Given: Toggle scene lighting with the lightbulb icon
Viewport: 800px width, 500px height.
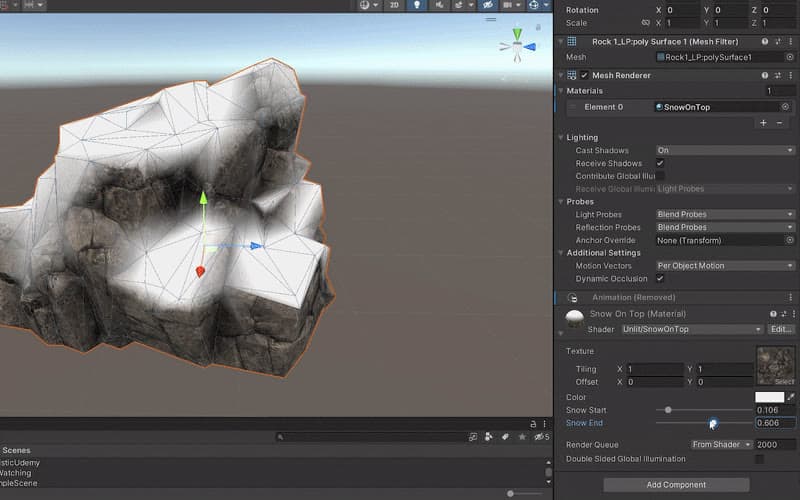Looking at the screenshot, I should [416, 5].
